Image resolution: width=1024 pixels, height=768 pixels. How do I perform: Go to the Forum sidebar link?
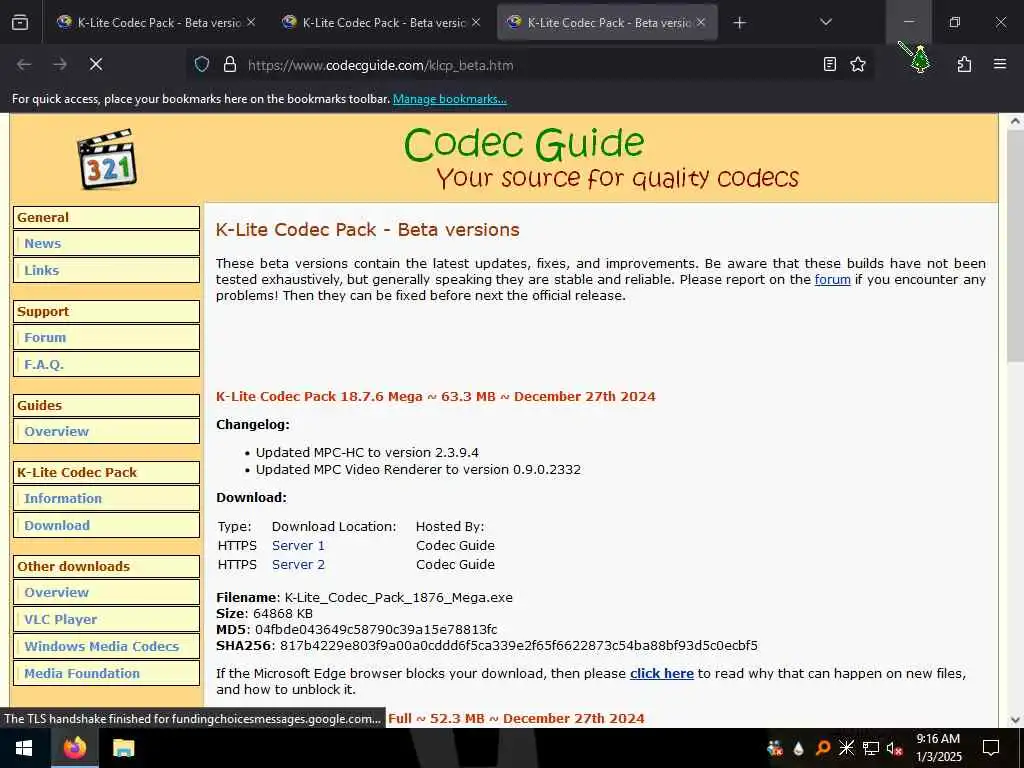45,338
